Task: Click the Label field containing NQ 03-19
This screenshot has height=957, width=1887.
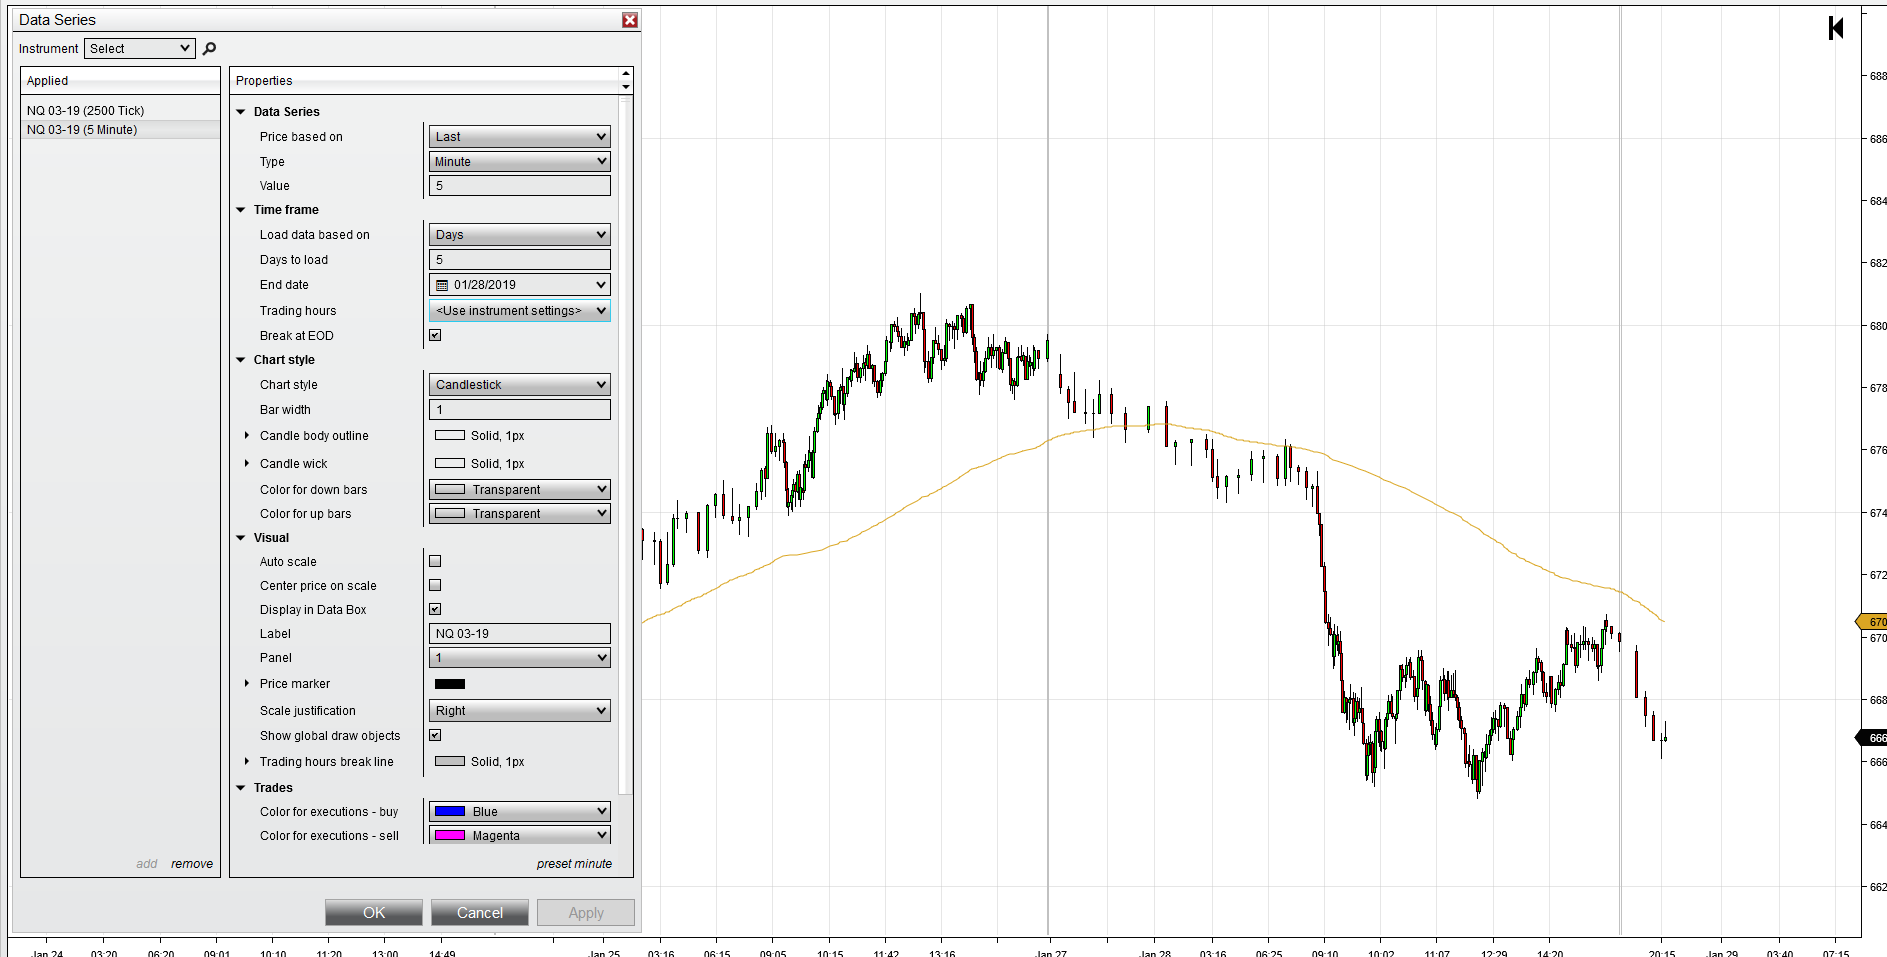Action: (520, 633)
